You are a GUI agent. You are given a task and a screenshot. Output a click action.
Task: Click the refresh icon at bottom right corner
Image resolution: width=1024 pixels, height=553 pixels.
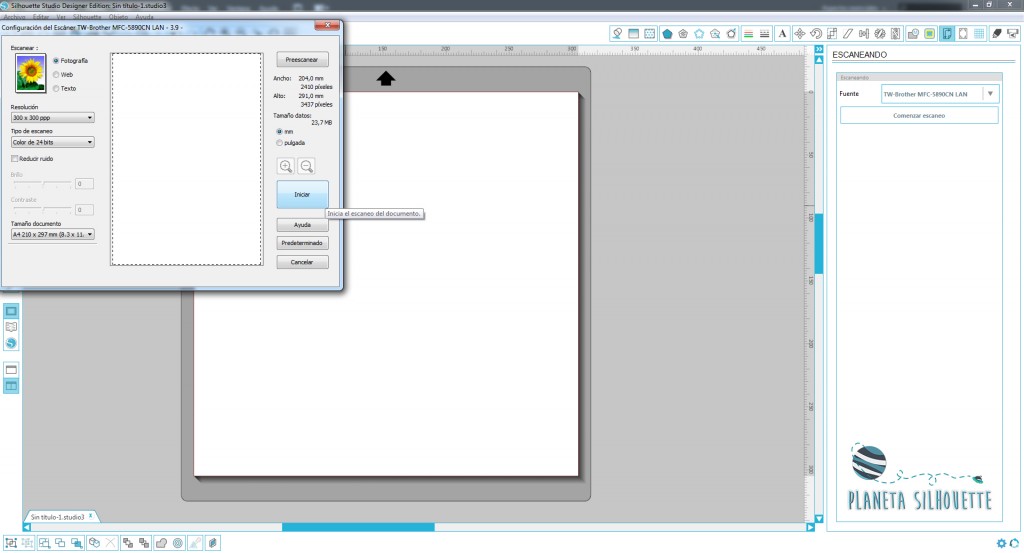coord(1015,543)
